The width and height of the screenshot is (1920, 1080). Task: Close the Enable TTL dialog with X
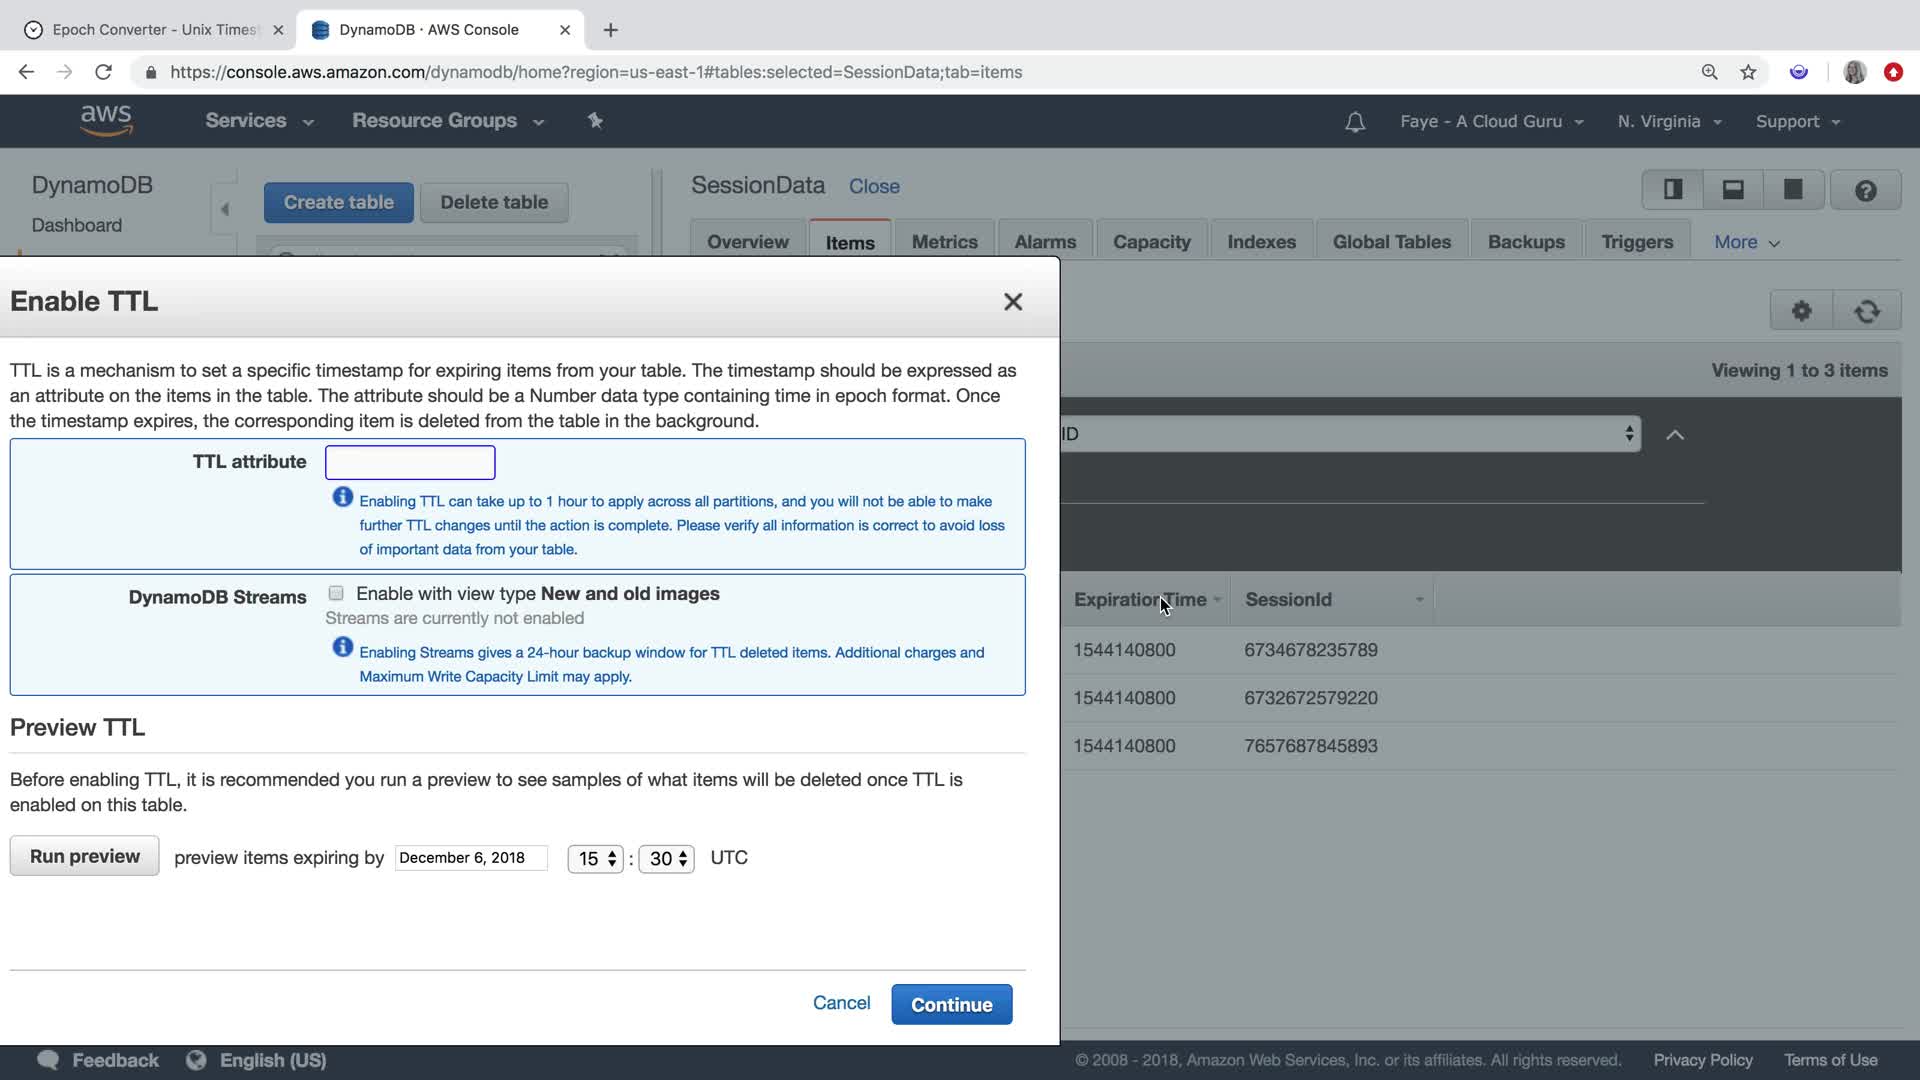click(1012, 302)
